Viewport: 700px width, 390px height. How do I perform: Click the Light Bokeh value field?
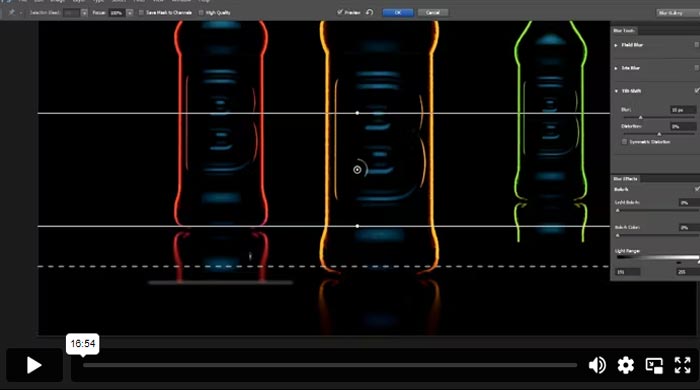pyautogui.click(x=688, y=203)
